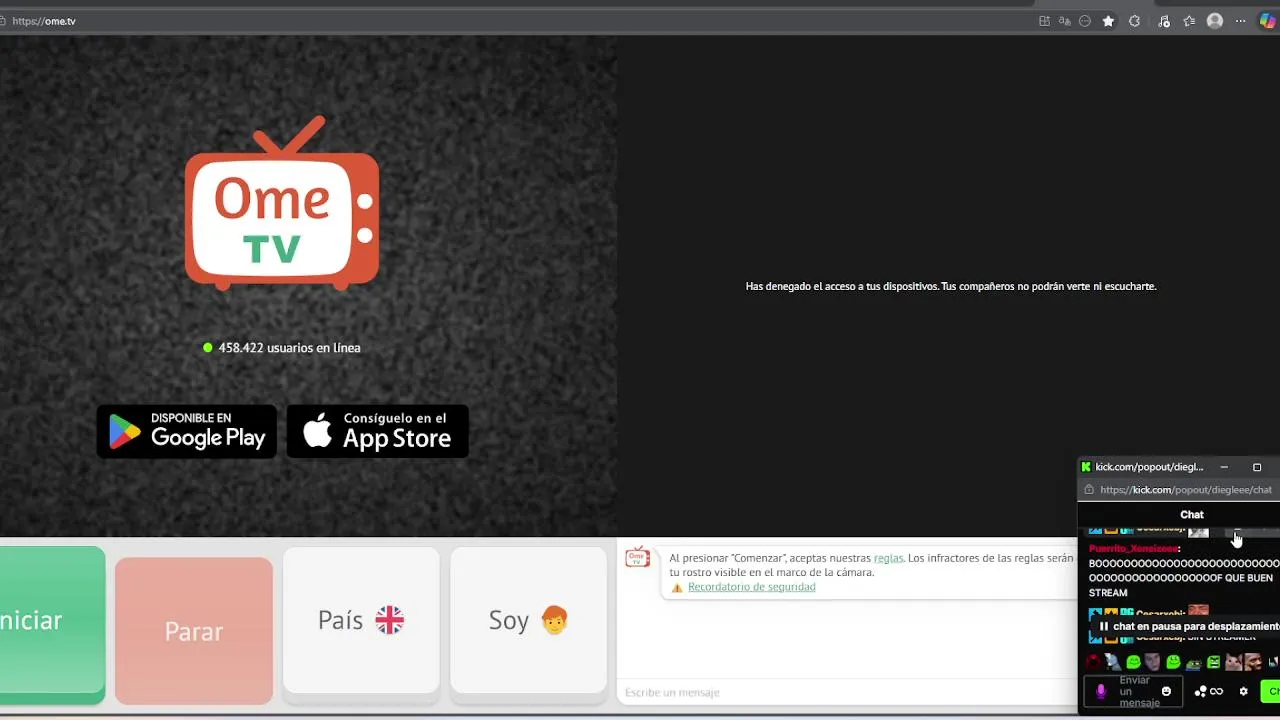Open the browser profile avatar
This screenshot has width=1280, height=720.
pos(1215,21)
